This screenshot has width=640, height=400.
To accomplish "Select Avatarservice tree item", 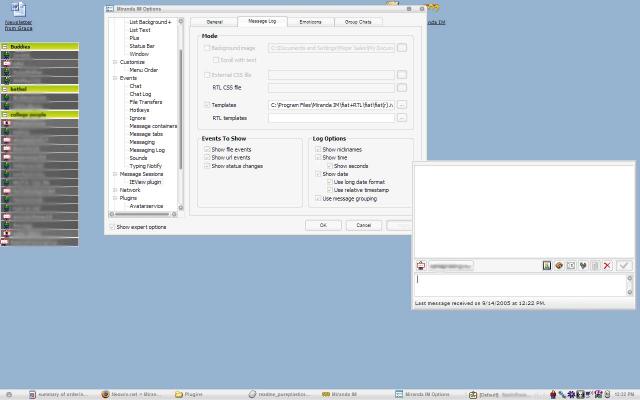I will [x=146, y=206].
